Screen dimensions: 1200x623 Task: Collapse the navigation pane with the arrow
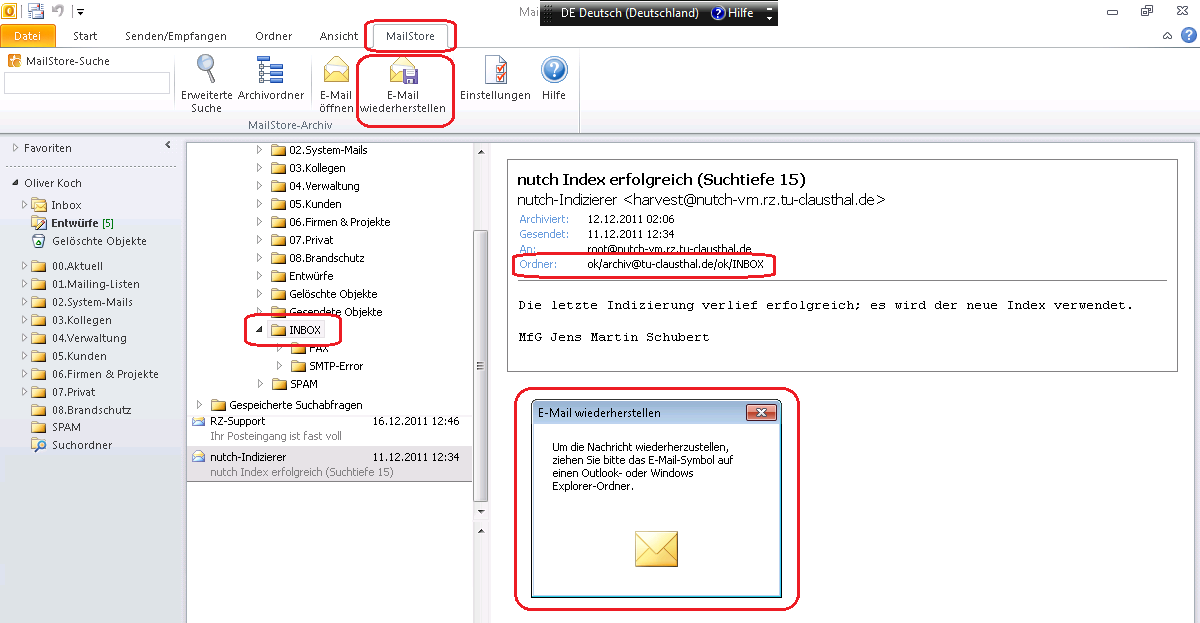(x=168, y=146)
